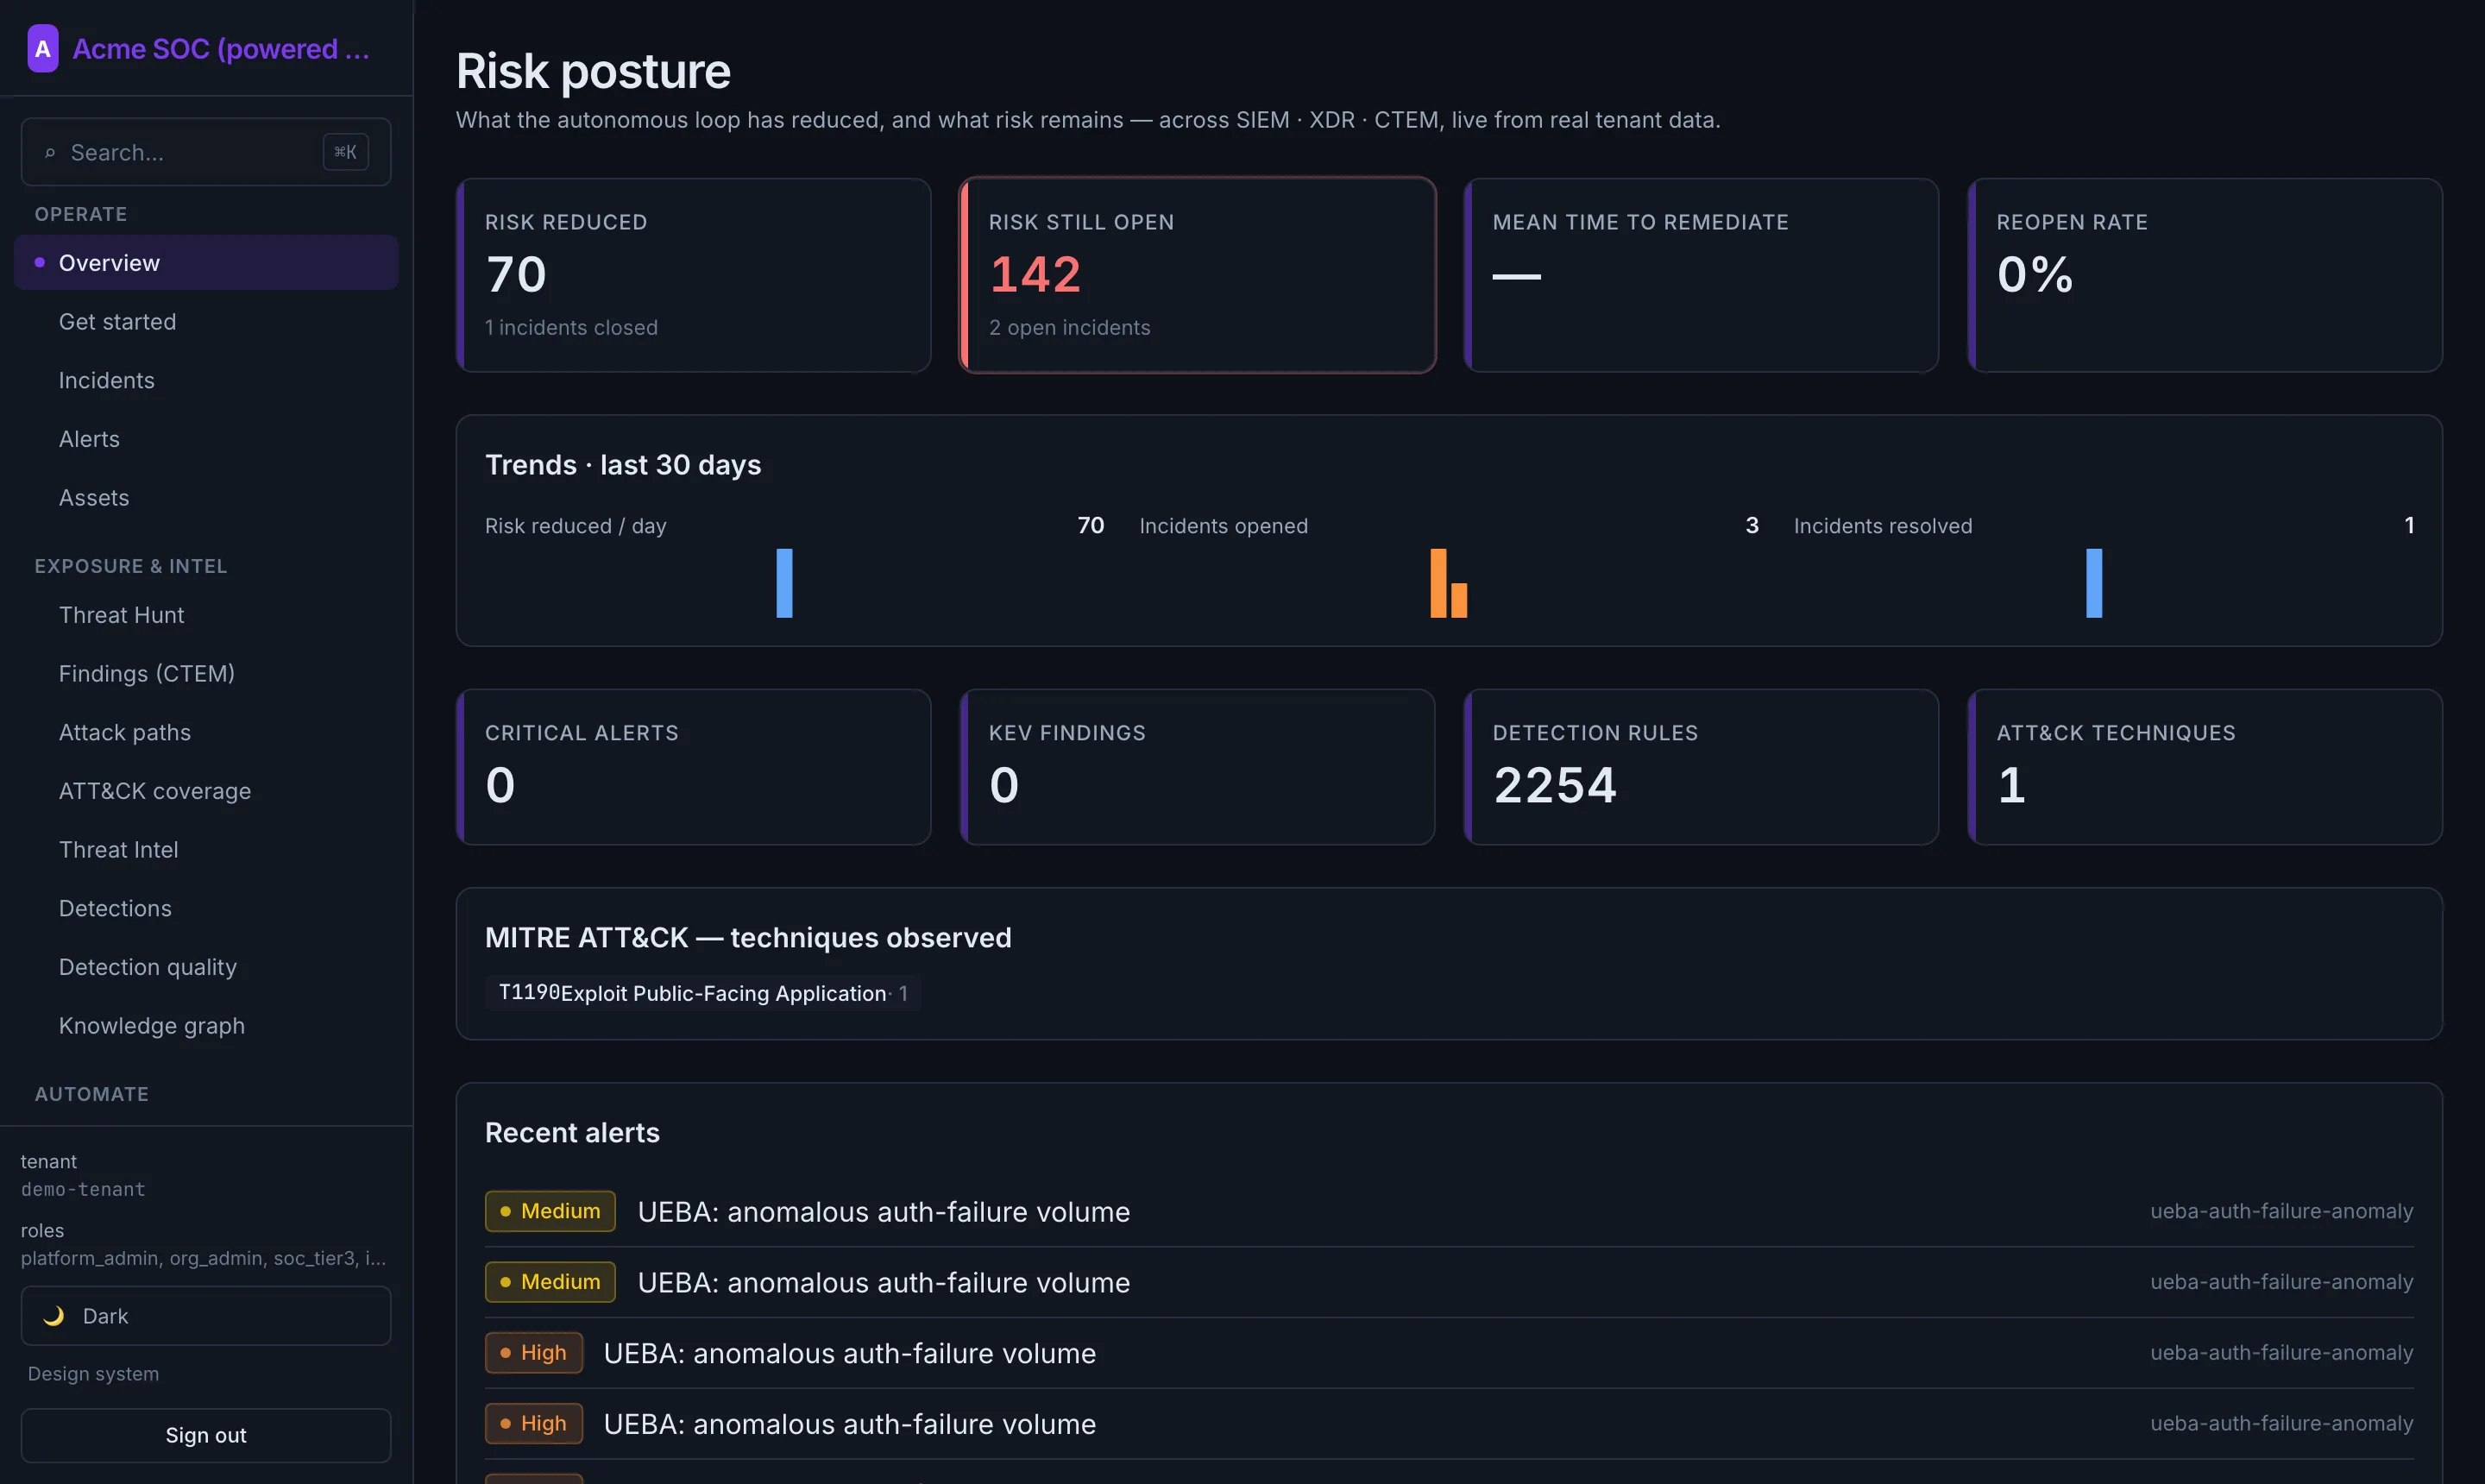Click the Sign out button
Viewport: 2485px width, 1484px height.
coord(206,1435)
